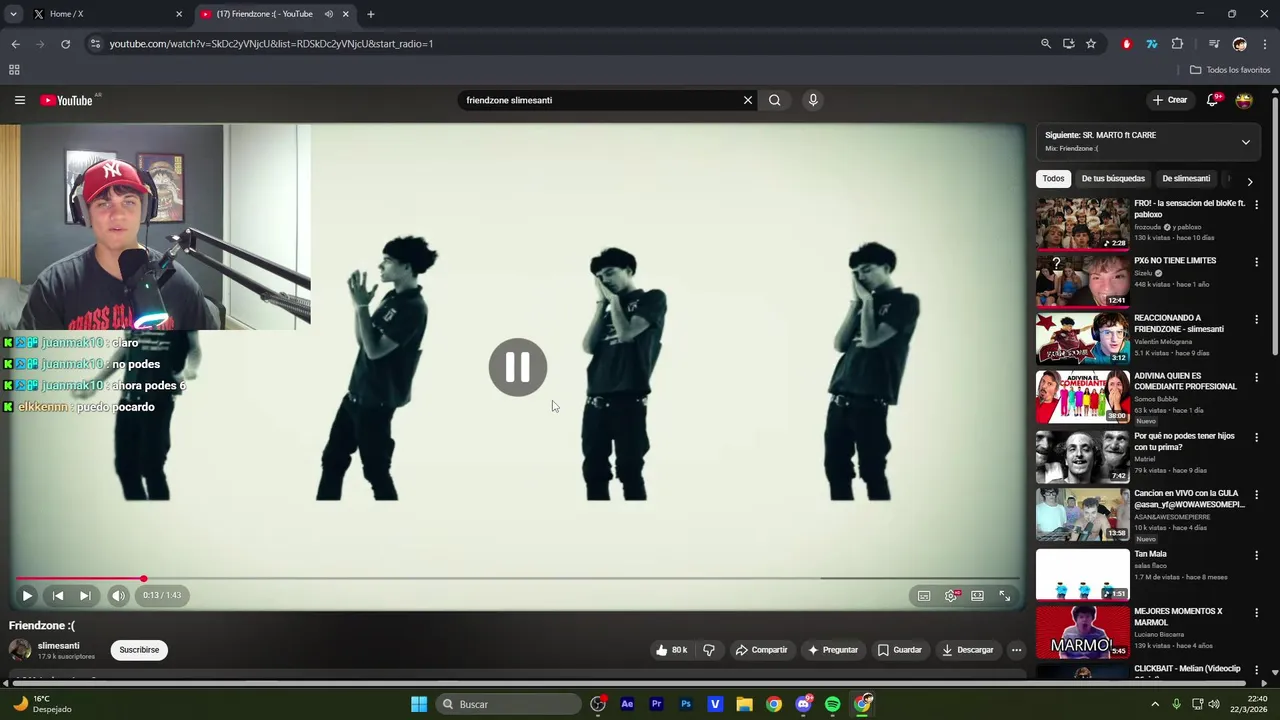Open Chrome media controls music icon
This screenshot has height=720, width=1280.
pos(1214,44)
